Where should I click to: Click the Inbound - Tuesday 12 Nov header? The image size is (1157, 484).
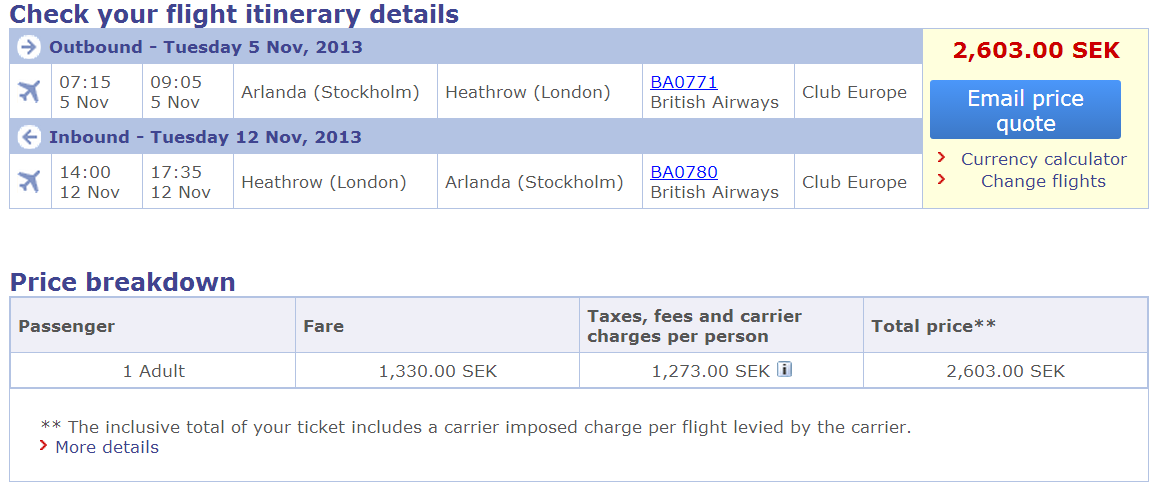205,137
